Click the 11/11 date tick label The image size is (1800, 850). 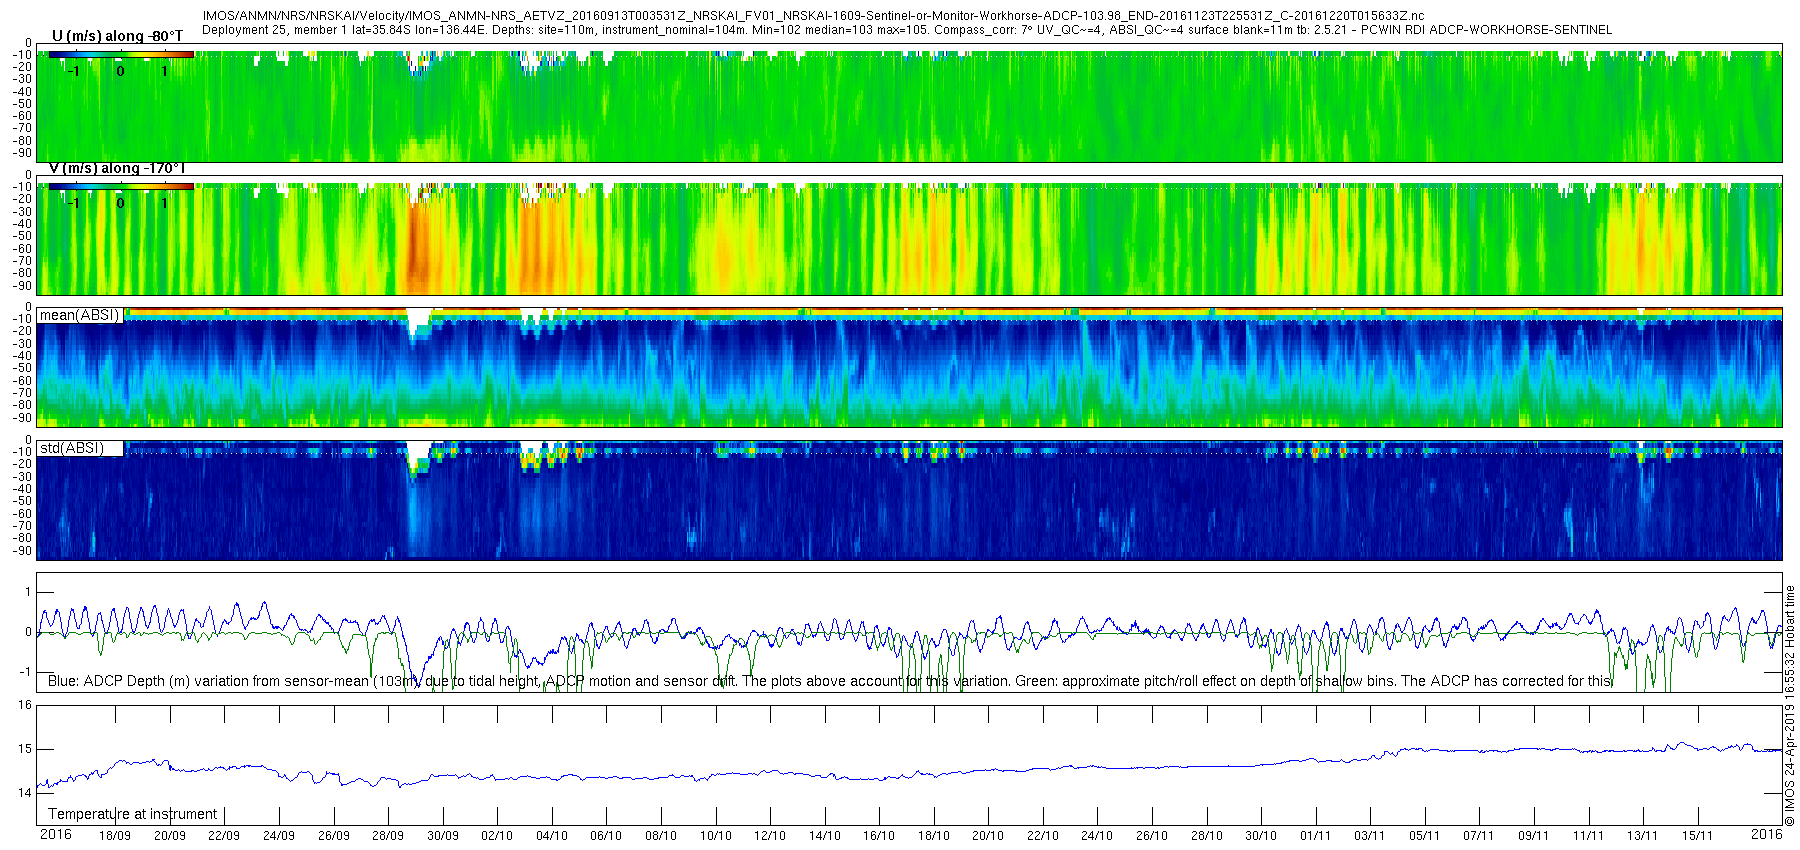[x=1588, y=836]
